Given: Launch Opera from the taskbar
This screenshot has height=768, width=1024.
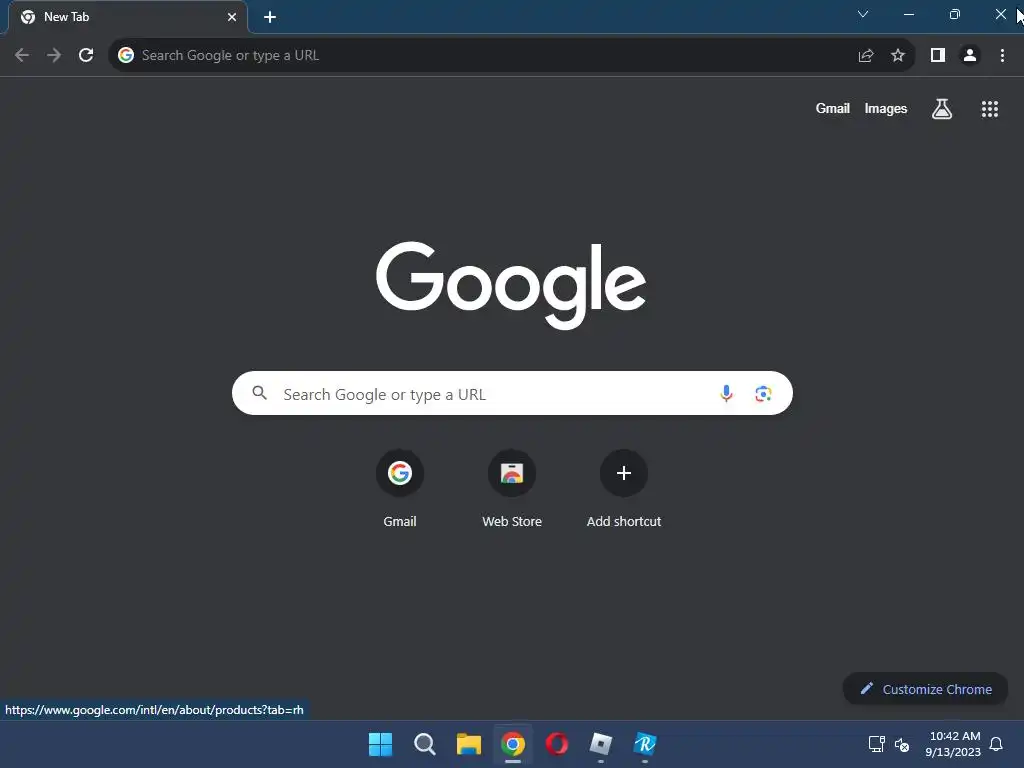Looking at the screenshot, I should pos(557,744).
